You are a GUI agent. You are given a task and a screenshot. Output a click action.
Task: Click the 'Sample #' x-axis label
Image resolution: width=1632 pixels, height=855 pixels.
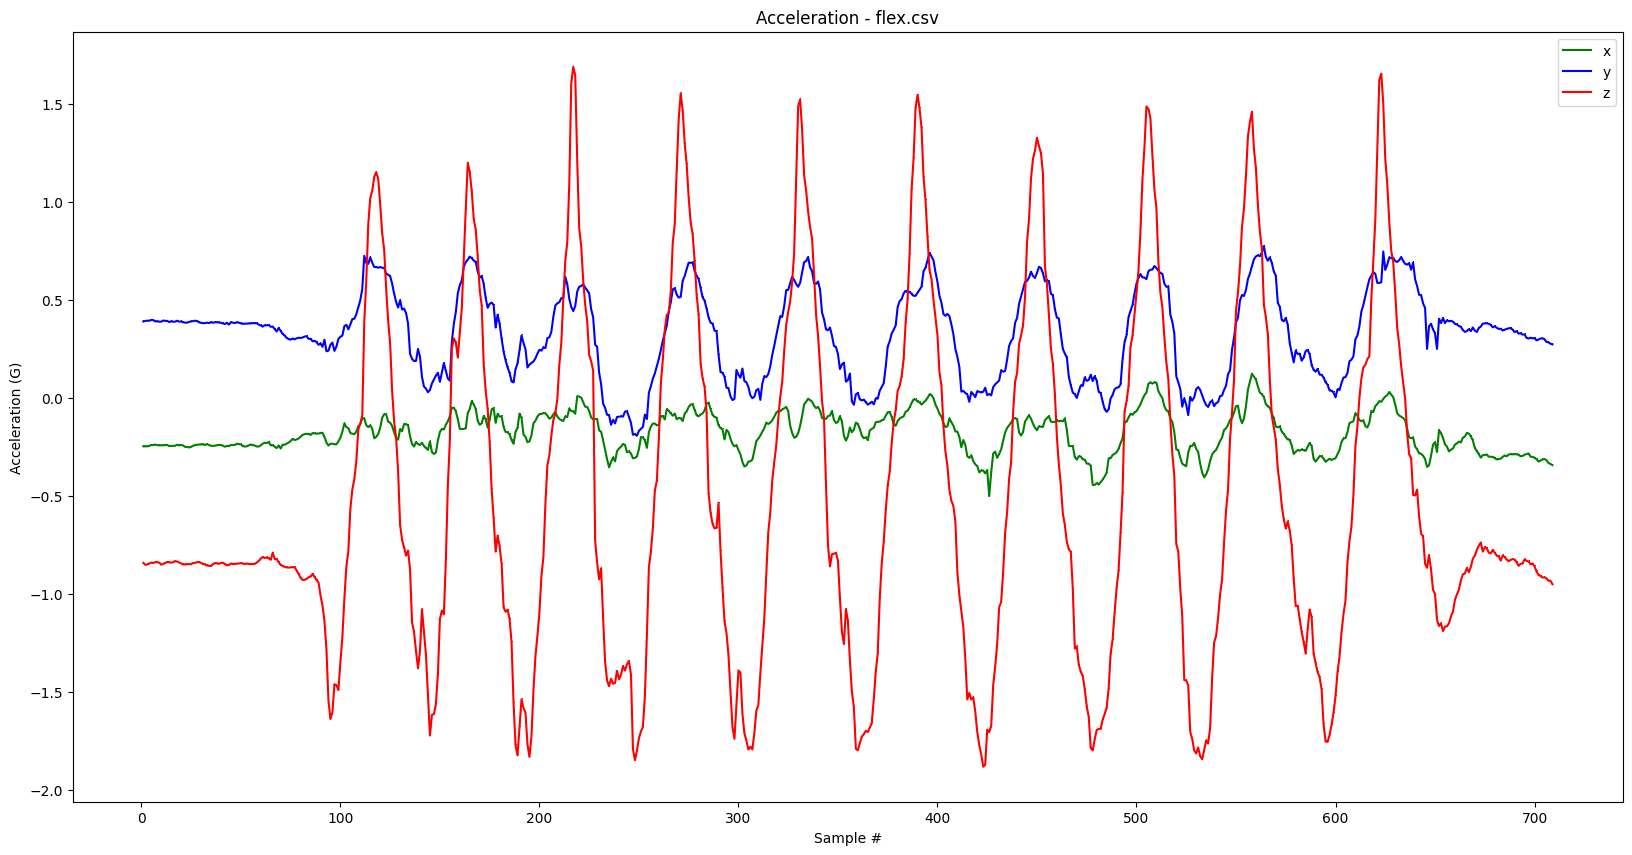[x=847, y=838]
